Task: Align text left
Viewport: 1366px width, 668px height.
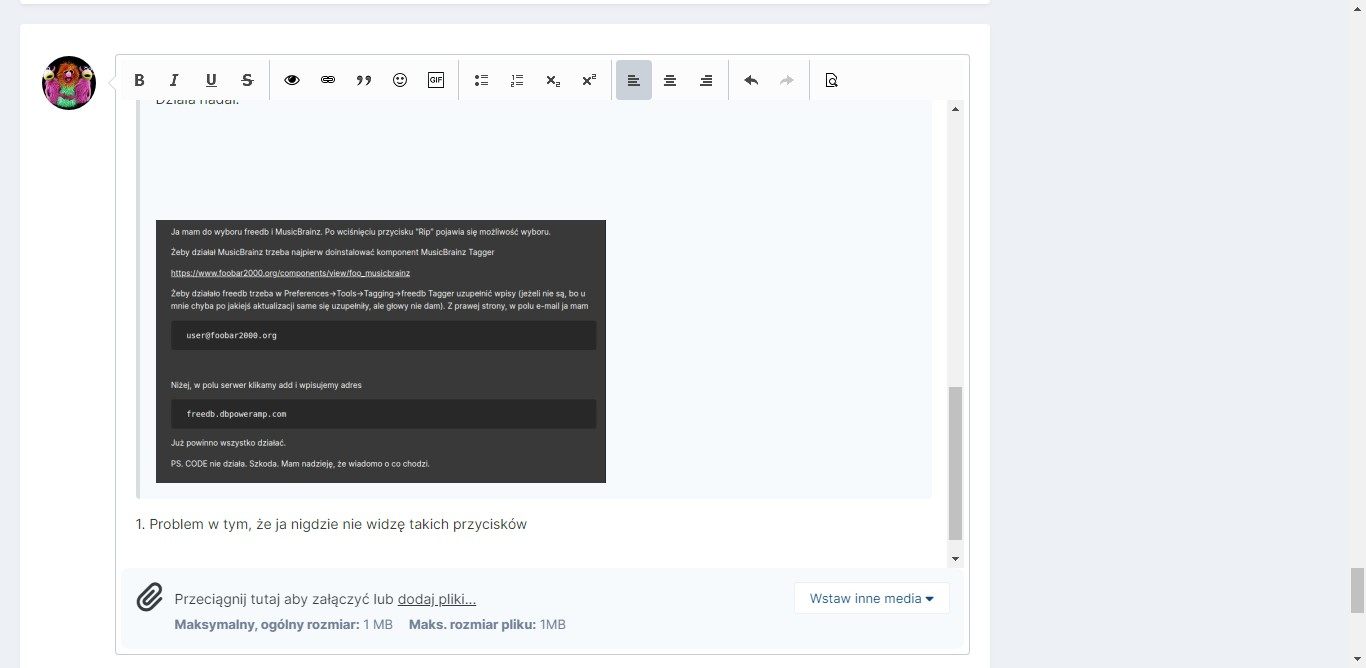Action: 634,80
